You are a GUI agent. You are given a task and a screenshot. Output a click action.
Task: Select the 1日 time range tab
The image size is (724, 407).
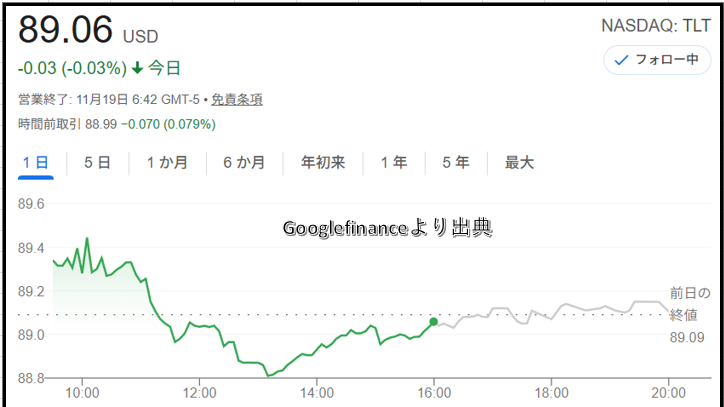(36, 163)
